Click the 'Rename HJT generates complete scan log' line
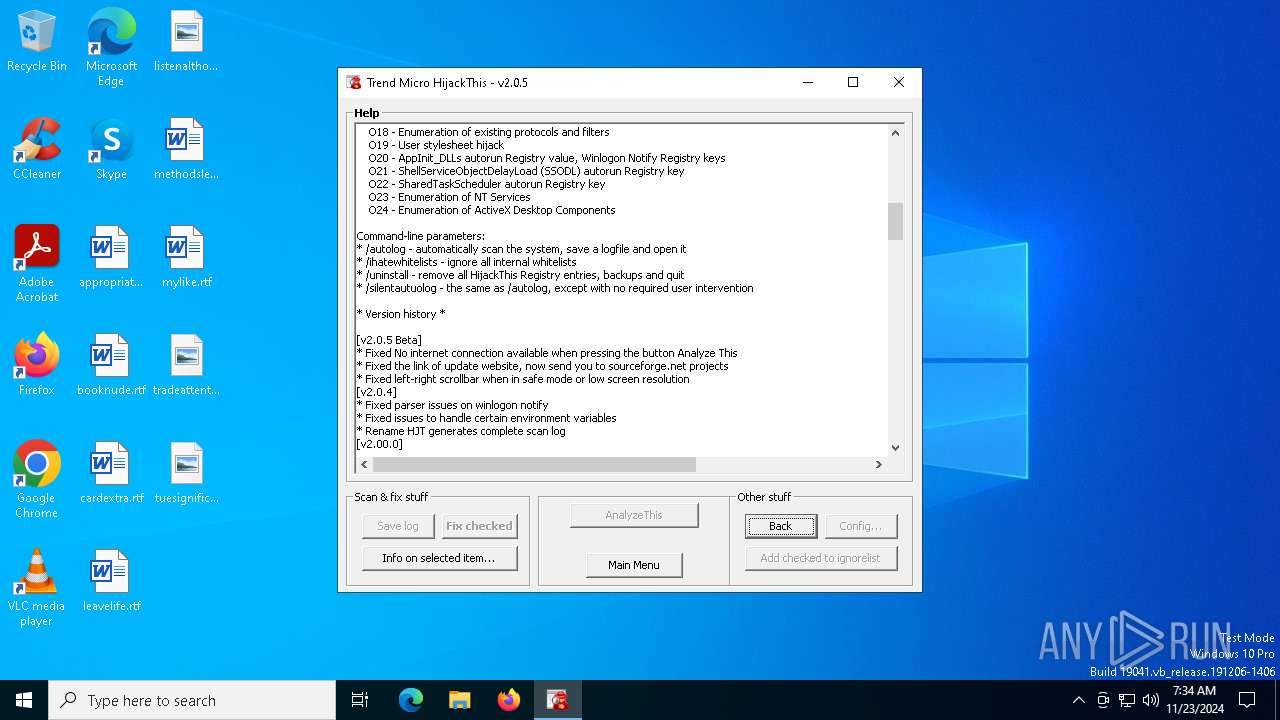The height and width of the screenshot is (720, 1280). coord(461,431)
